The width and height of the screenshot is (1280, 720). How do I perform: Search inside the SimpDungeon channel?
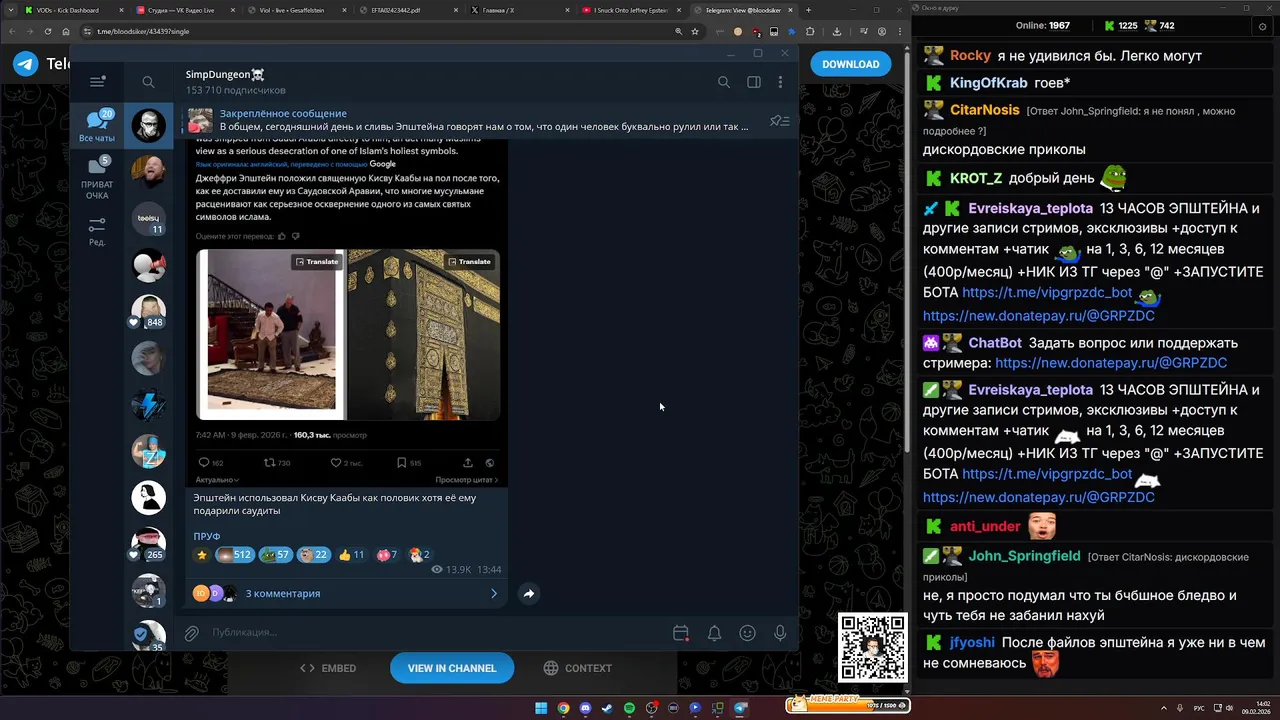(x=723, y=82)
